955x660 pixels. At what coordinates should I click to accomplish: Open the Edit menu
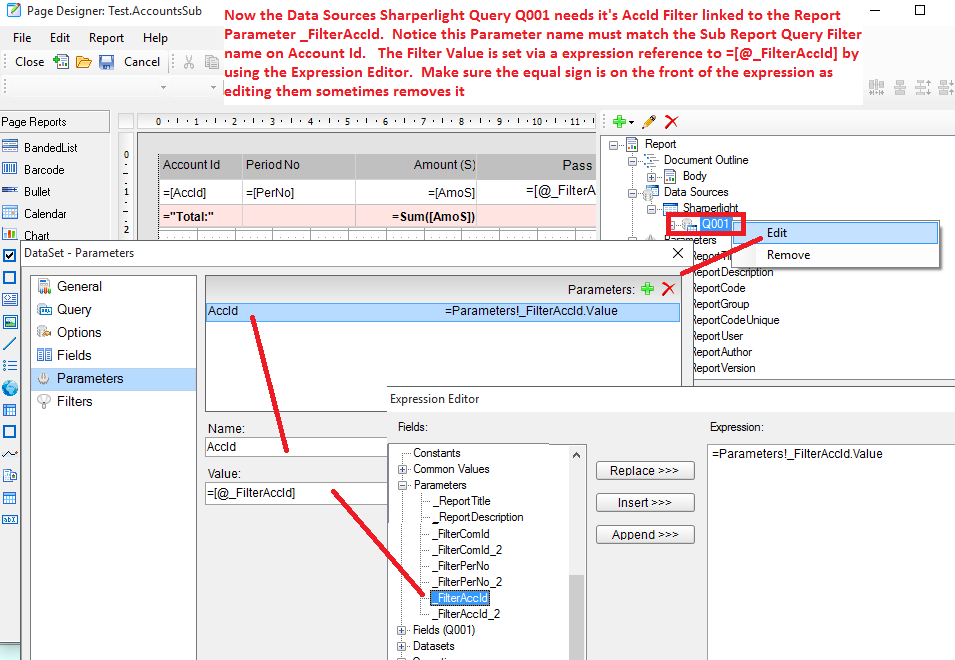coord(60,38)
